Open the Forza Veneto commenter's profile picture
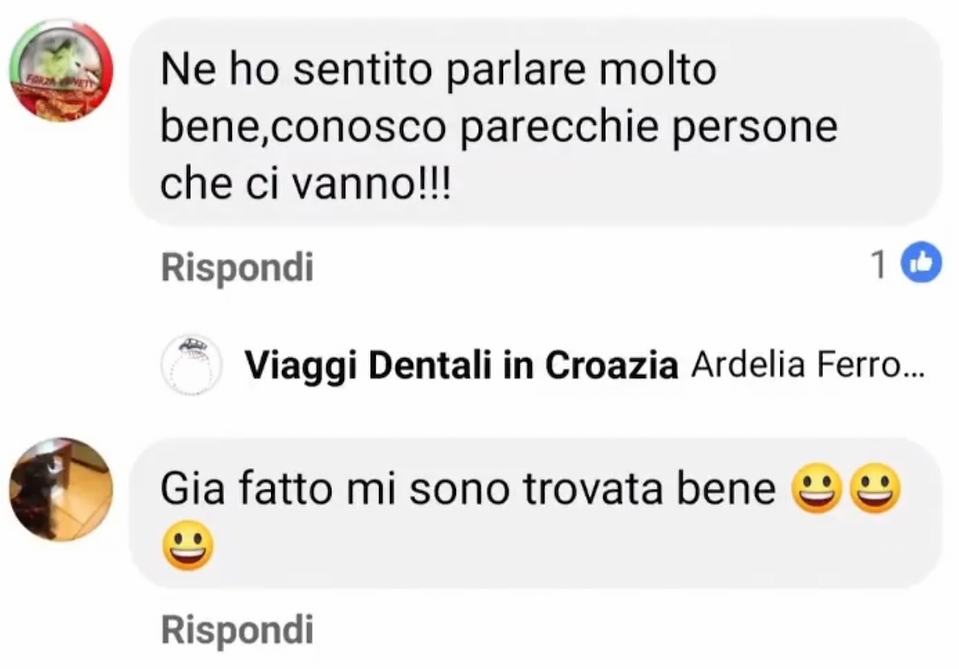The image size is (959, 669). (x=61, y=70)
